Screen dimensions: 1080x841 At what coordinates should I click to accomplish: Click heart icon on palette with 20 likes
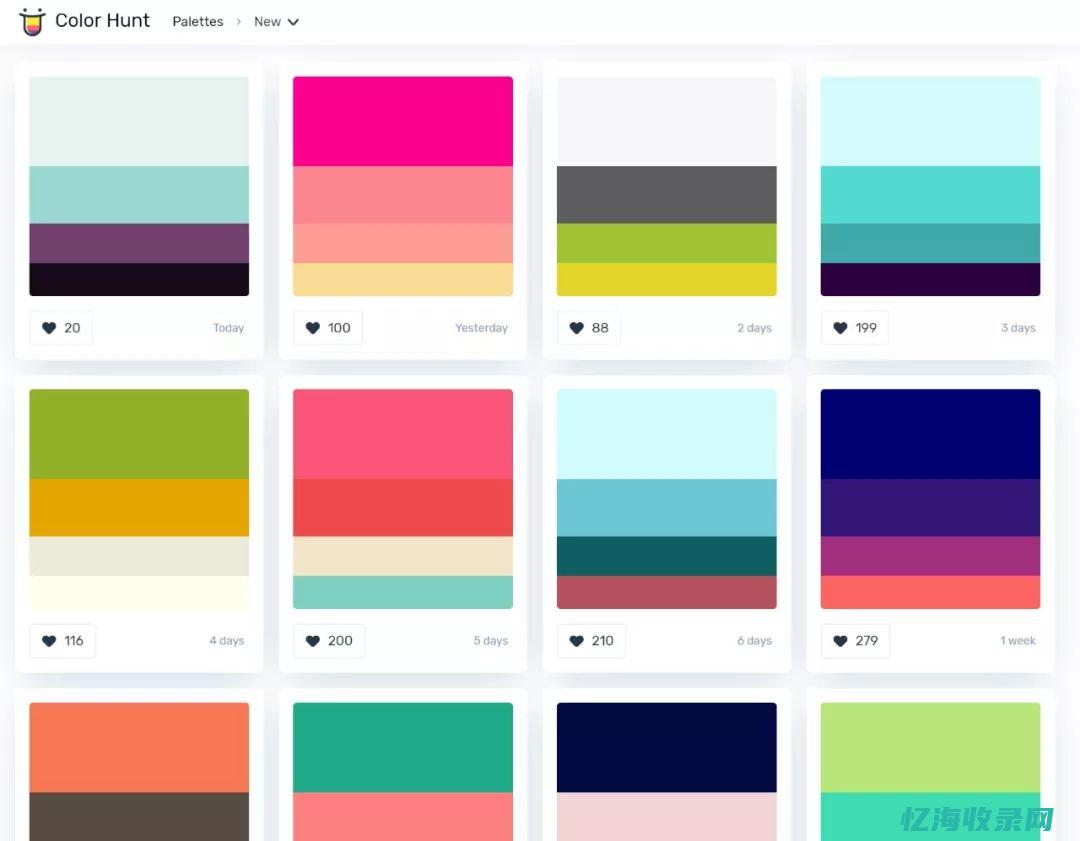(x=49, y=328)
